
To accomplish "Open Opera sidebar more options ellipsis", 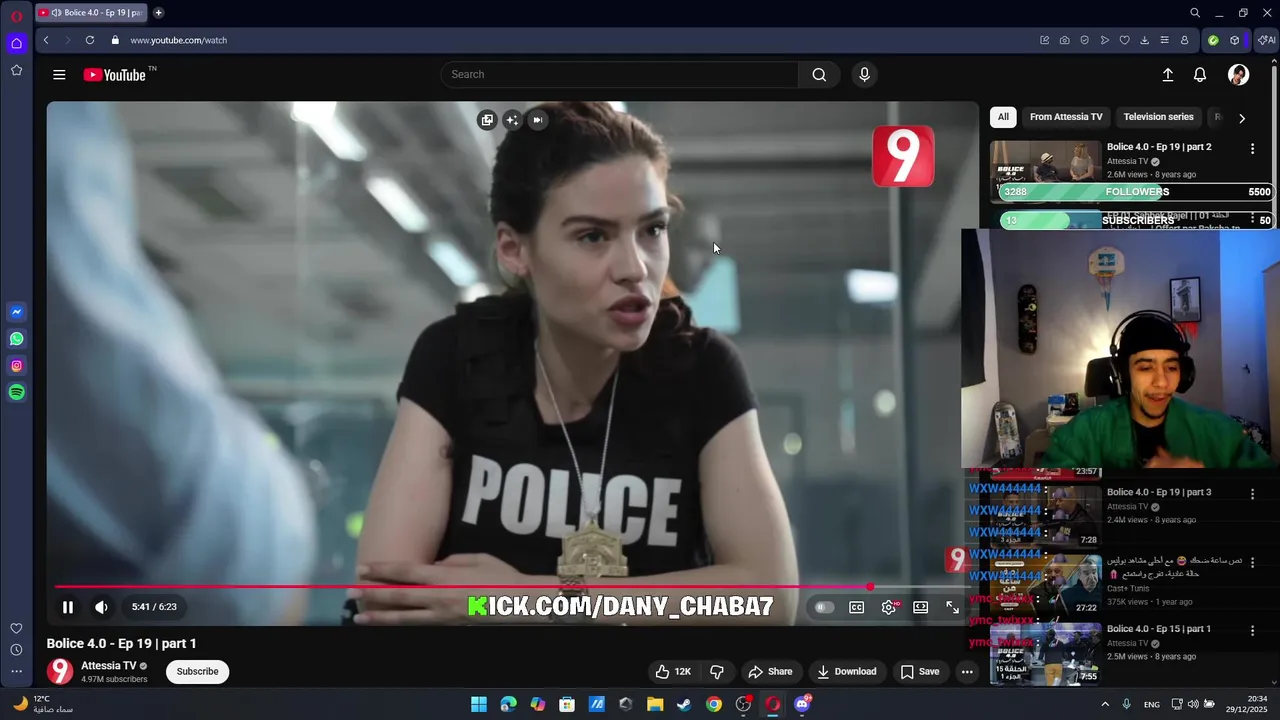I will click(16, 672).
